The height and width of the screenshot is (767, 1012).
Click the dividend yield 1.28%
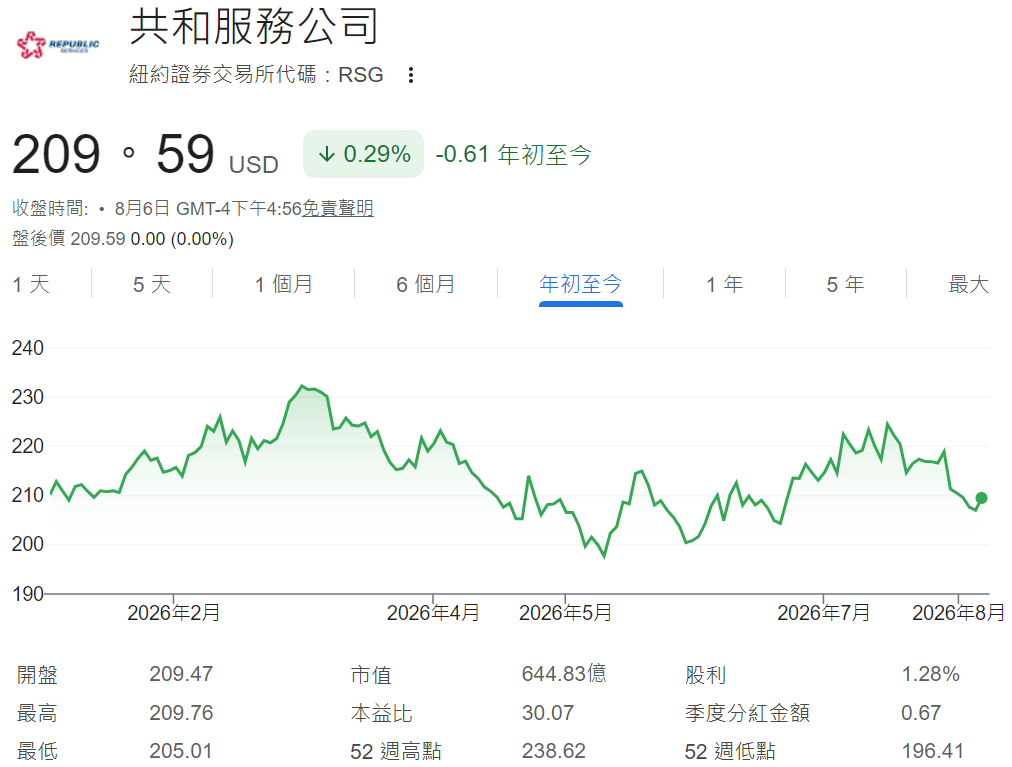coord(930,674)
